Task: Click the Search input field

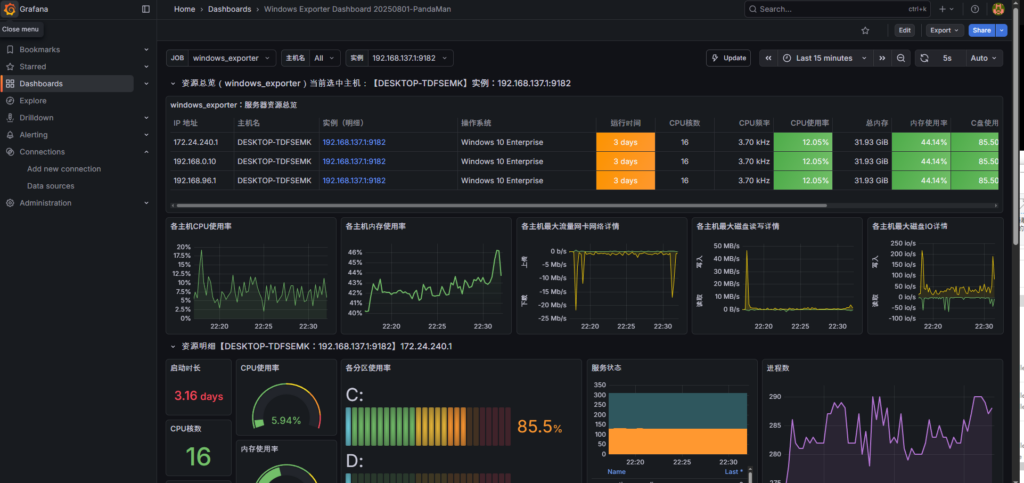Action: 828,9
